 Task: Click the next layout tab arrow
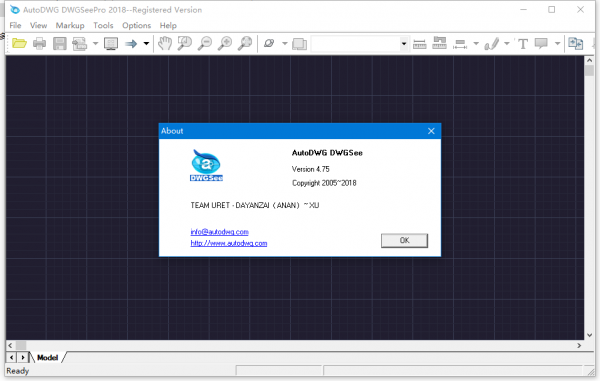23,358
